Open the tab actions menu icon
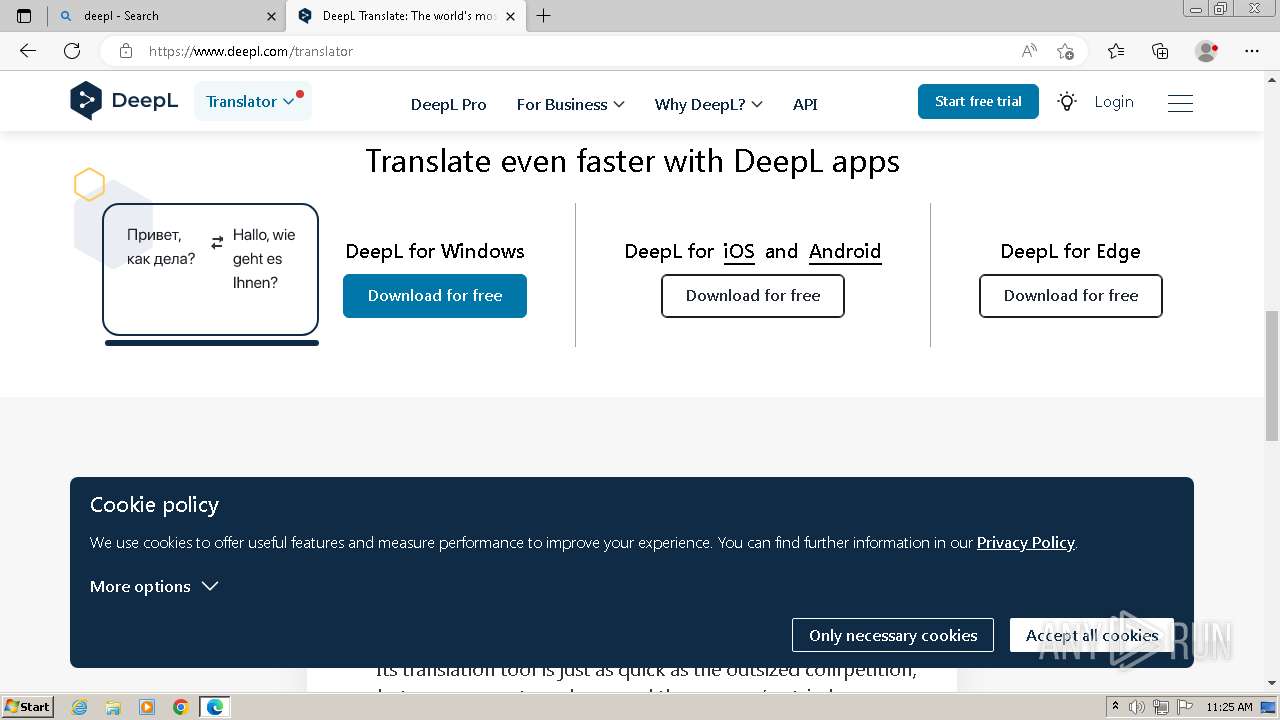Screen dimensions: 1280x720 click(x=24, y=16)
